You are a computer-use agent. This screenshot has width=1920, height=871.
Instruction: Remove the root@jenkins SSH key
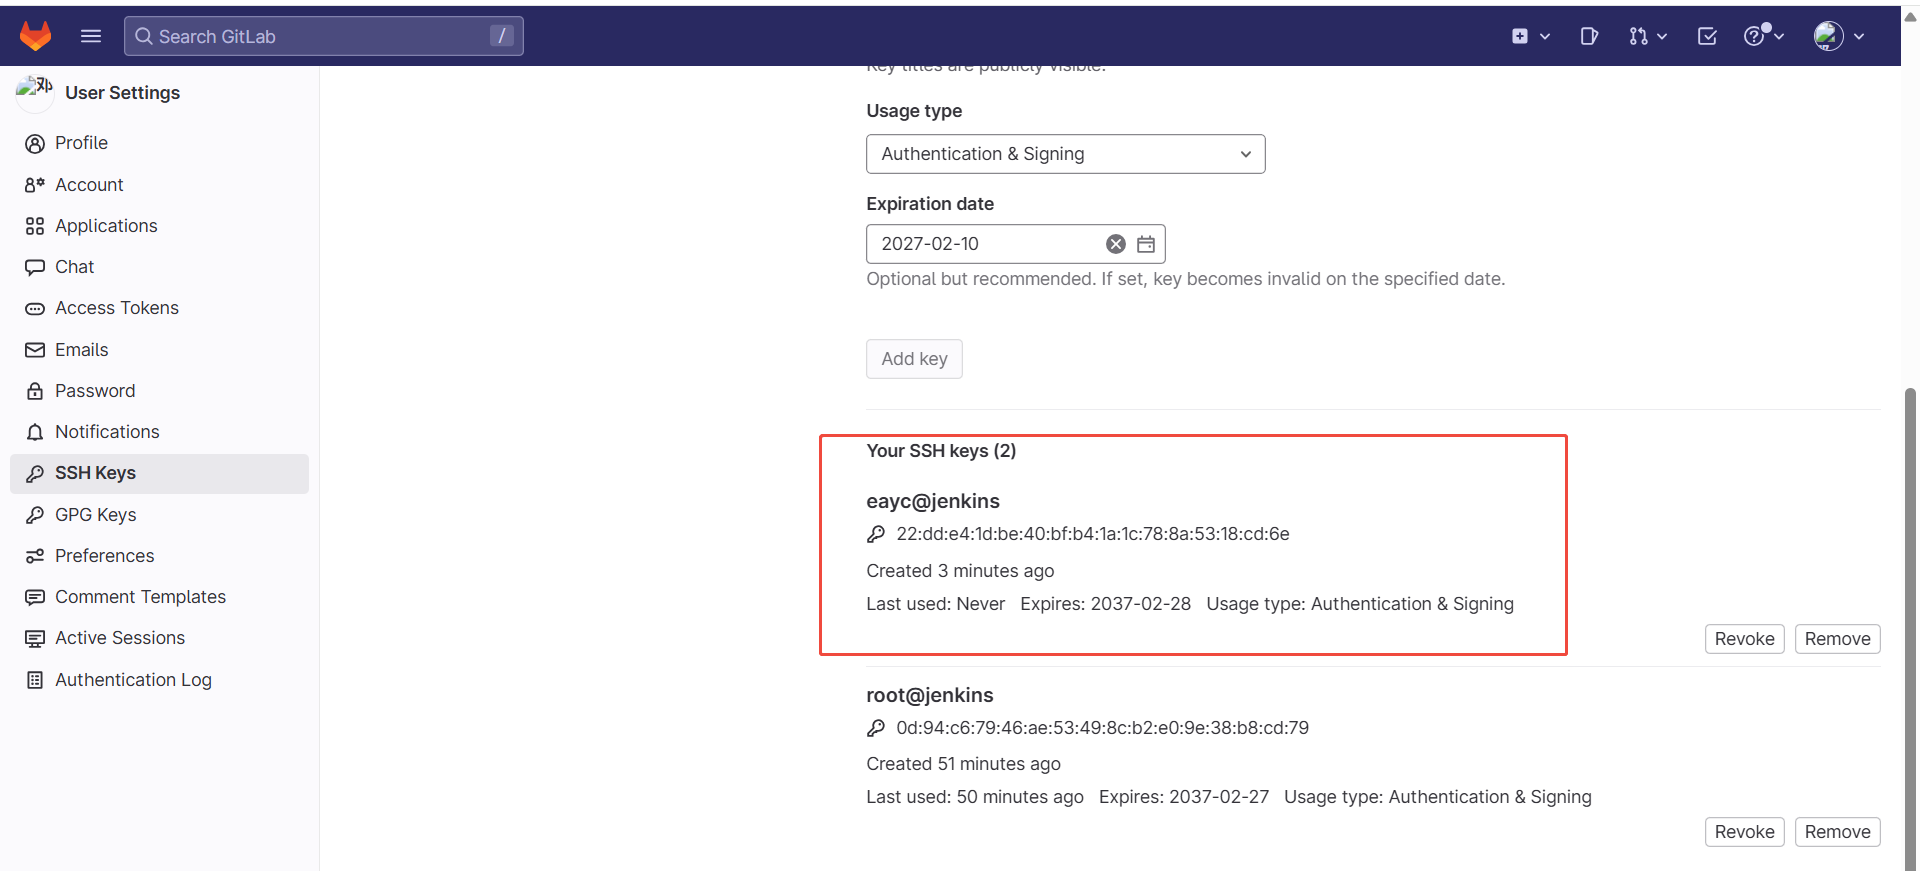click(1837, 832)
